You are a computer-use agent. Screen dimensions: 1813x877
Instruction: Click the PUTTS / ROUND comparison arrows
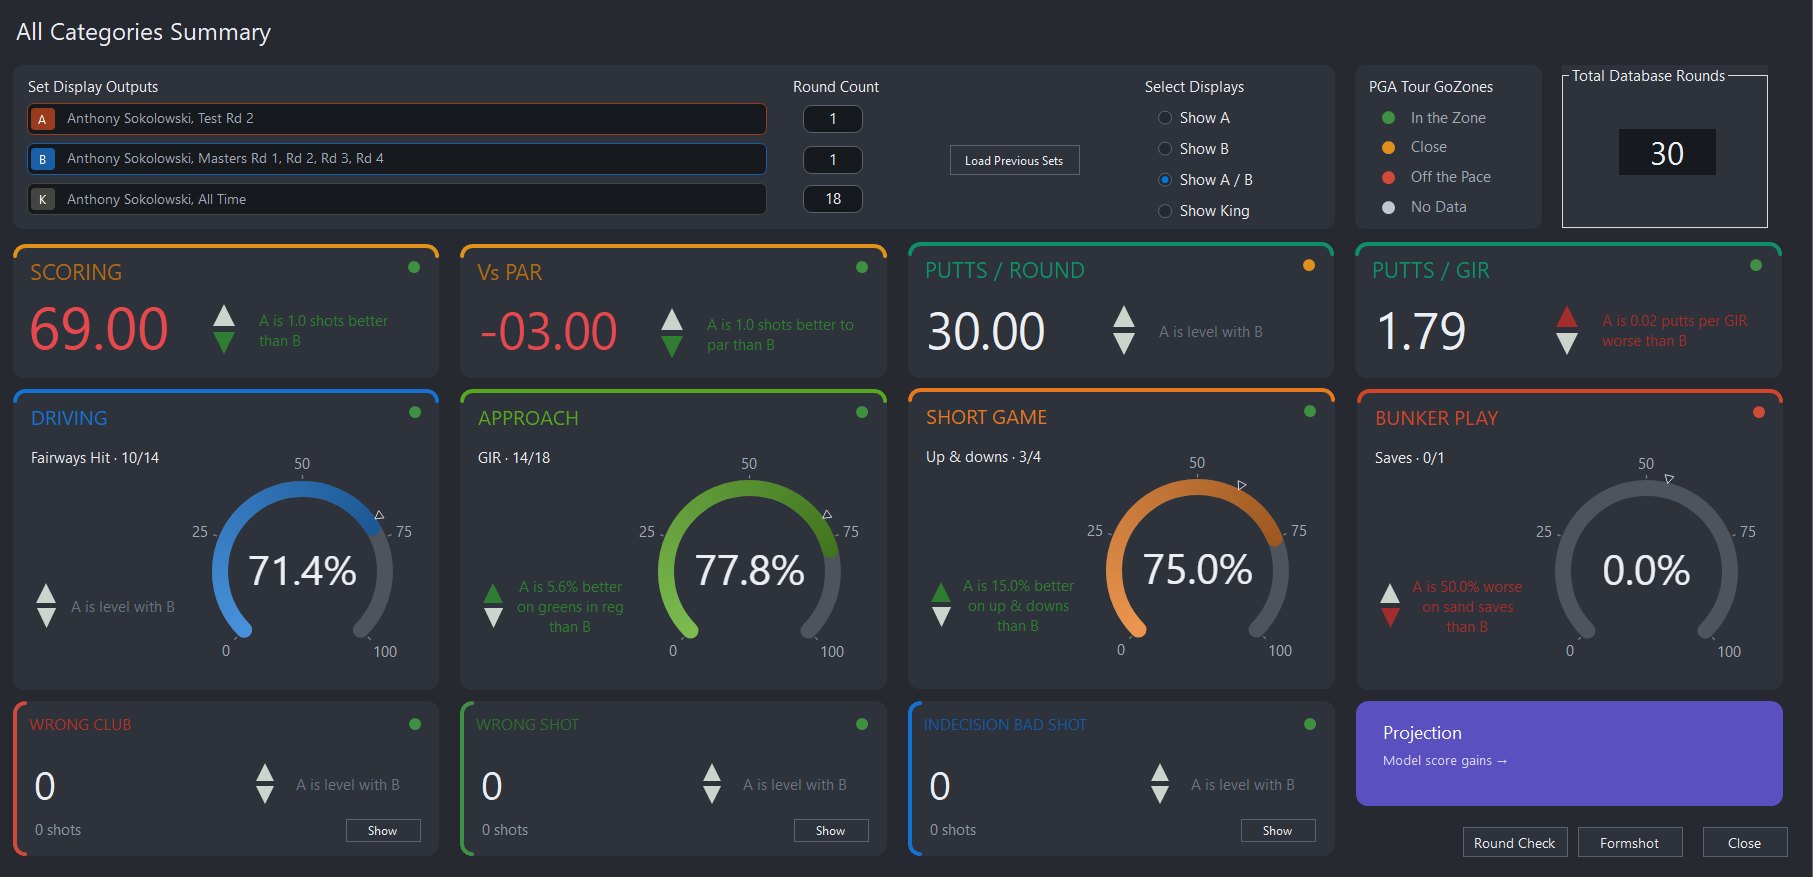[1124, 330]
